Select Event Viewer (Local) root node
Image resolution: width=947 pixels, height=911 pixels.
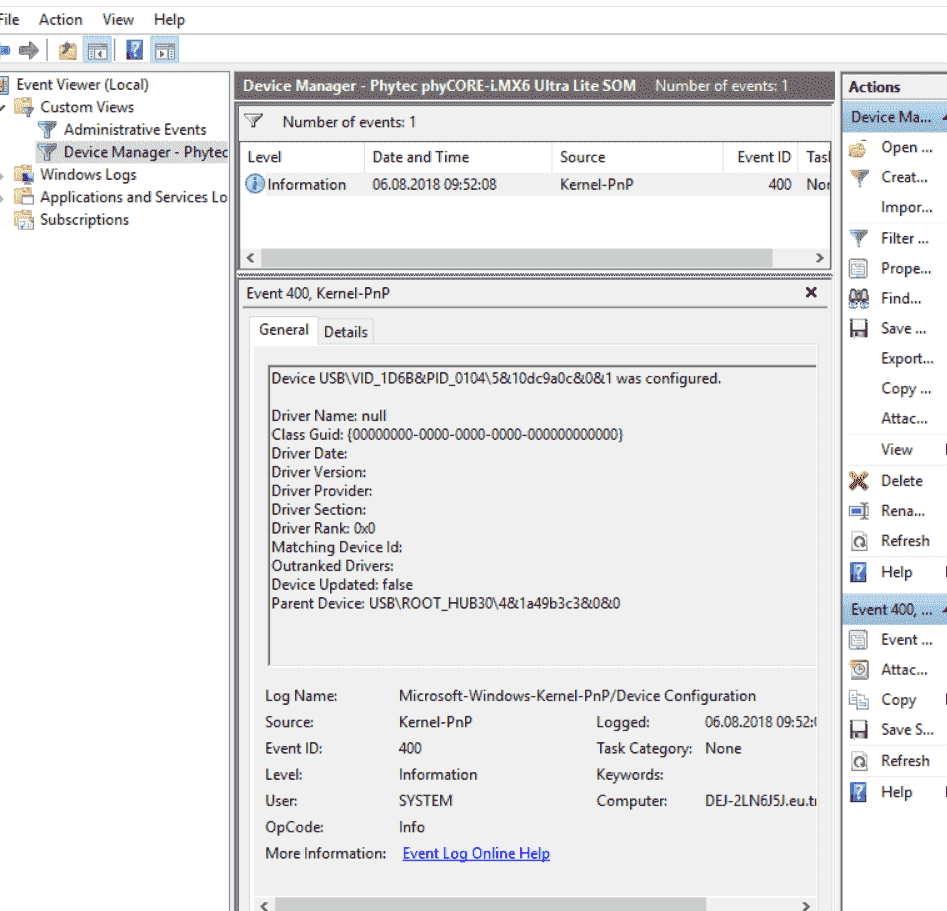click(x=82, y=84)
